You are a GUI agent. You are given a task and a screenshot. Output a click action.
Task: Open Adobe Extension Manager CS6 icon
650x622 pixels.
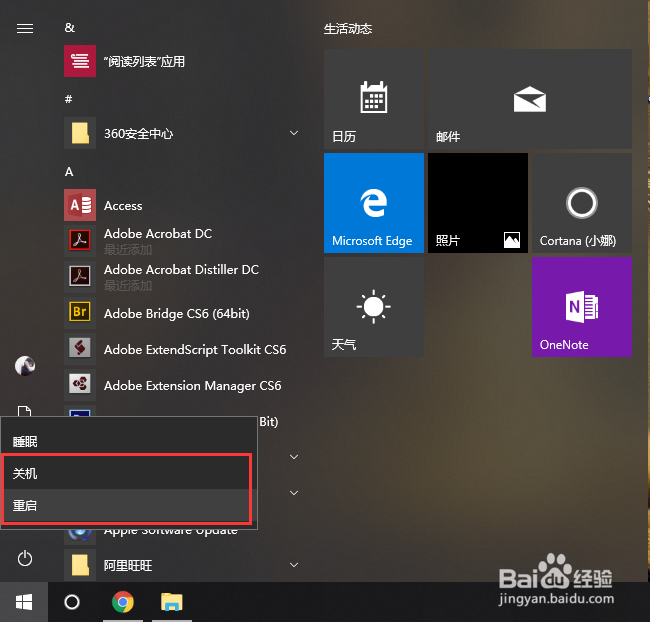pyautogui.click(x=80, y=384)
